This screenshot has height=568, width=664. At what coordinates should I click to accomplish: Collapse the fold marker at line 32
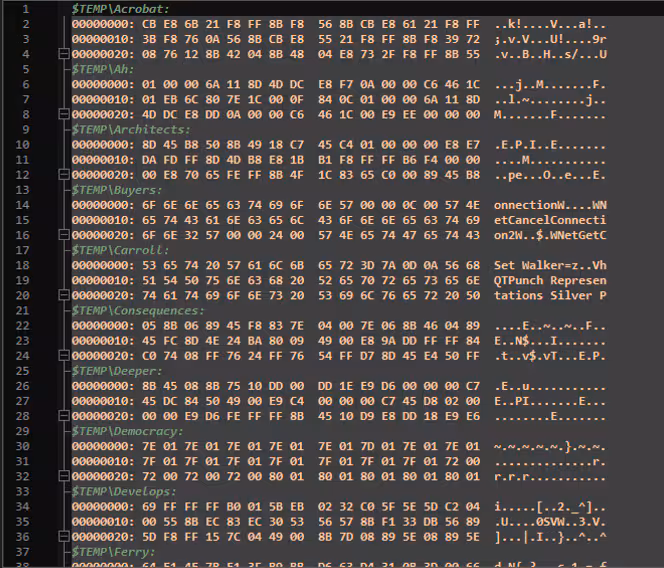(64, 476)
